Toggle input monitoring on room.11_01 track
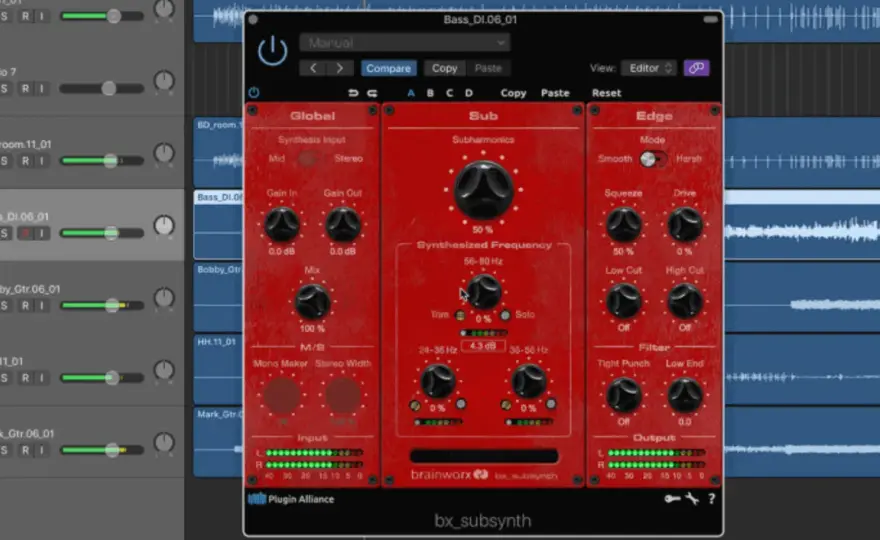The image size is (880, 540). pos(42,161)
